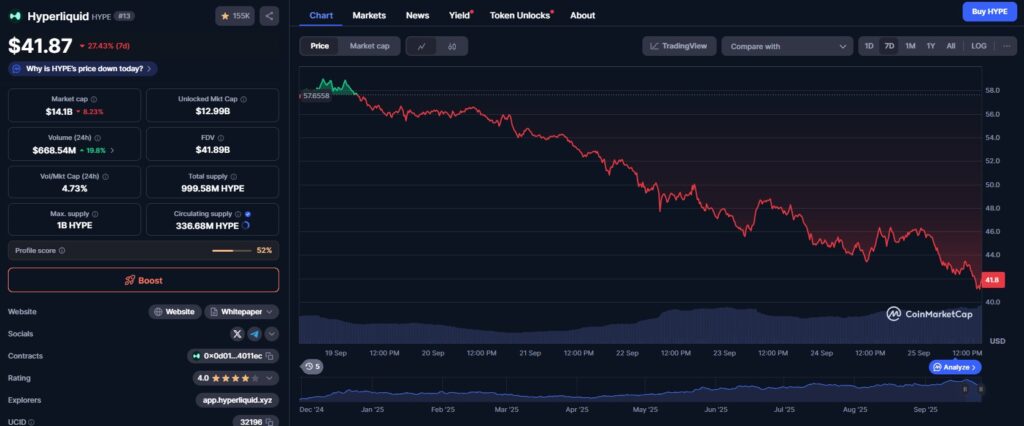Add Hyperliquid to watchlist via 155K star

(235, 16)
